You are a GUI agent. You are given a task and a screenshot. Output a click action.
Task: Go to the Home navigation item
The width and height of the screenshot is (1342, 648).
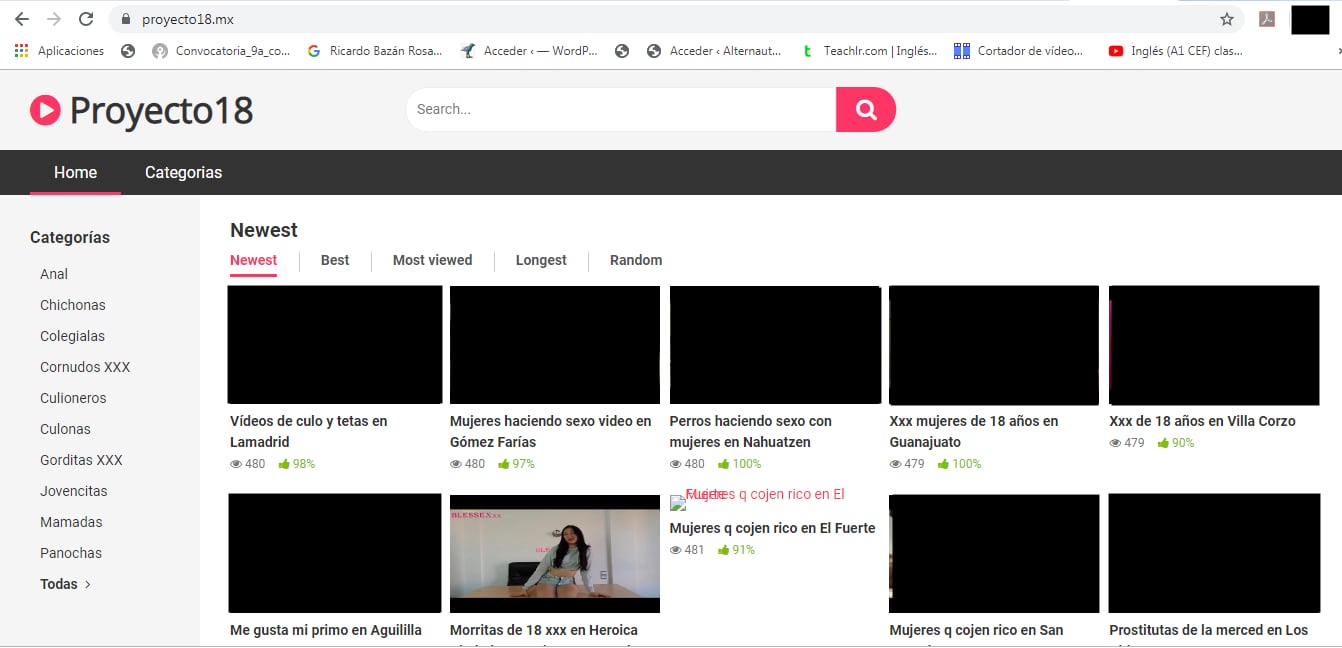[x=75, y=172]
